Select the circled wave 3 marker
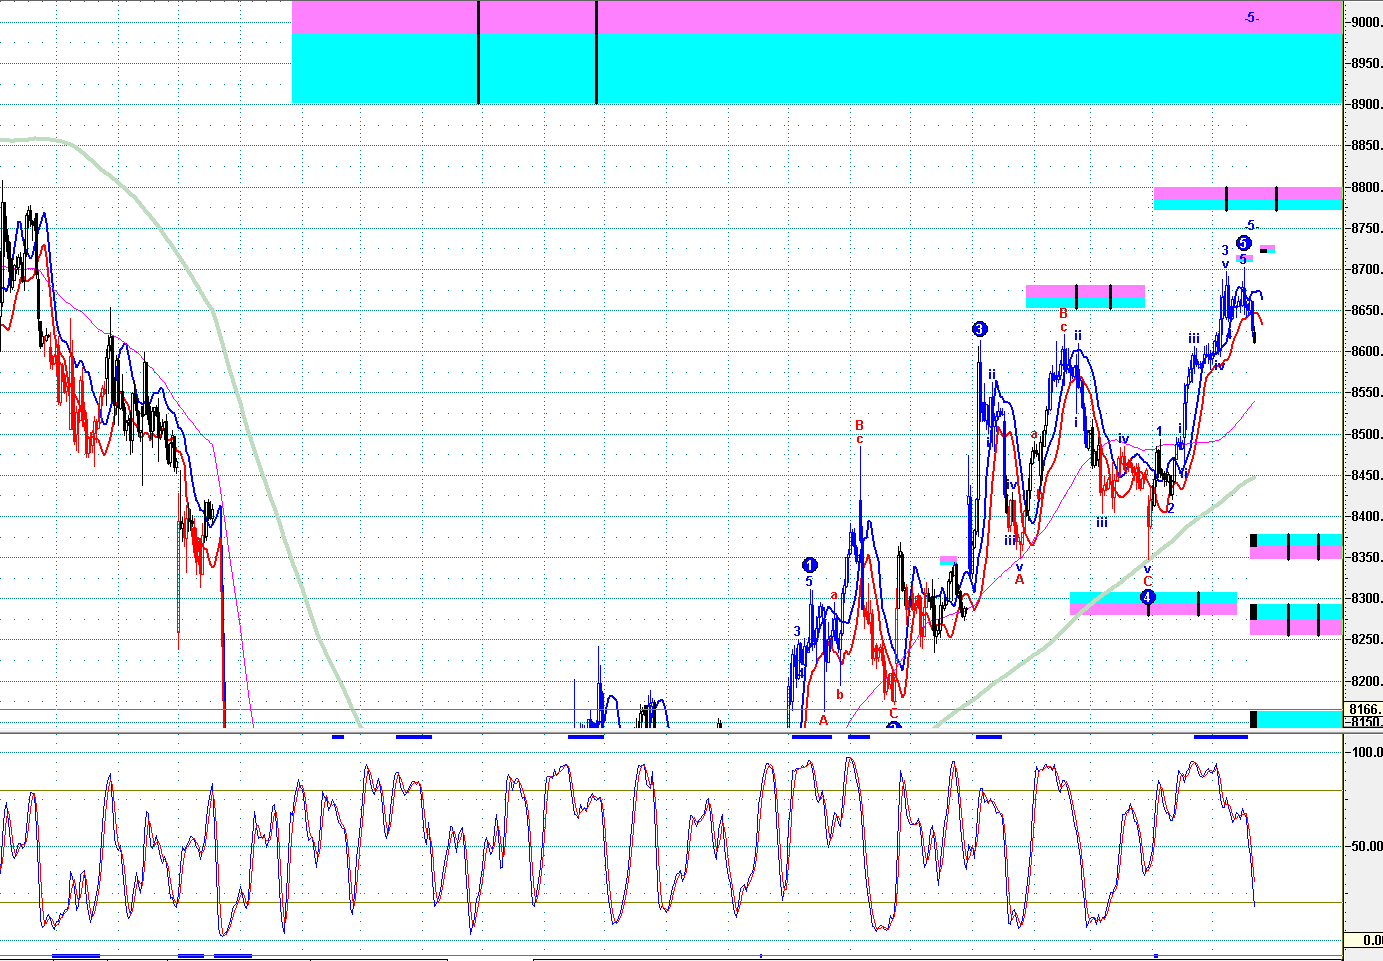Viewport: 1383px width, 961px height. click(x=979, y=329)
